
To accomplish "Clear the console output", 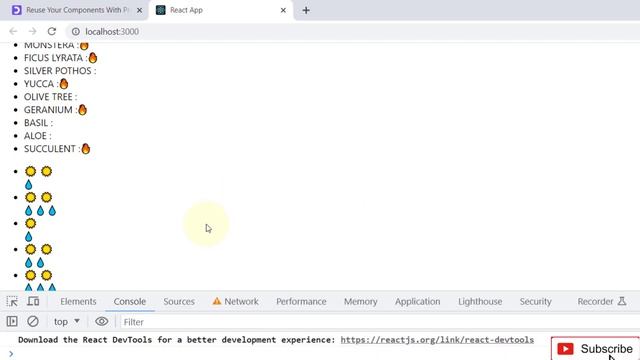I will [x=33, y=322].
